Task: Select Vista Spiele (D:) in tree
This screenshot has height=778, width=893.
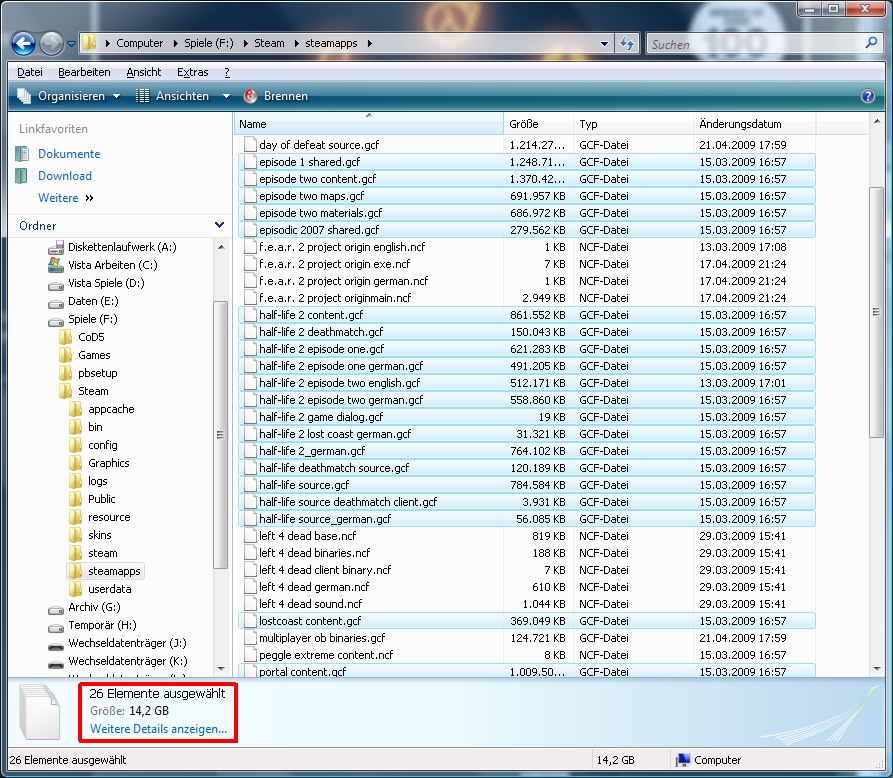Action: click(106, 283)
